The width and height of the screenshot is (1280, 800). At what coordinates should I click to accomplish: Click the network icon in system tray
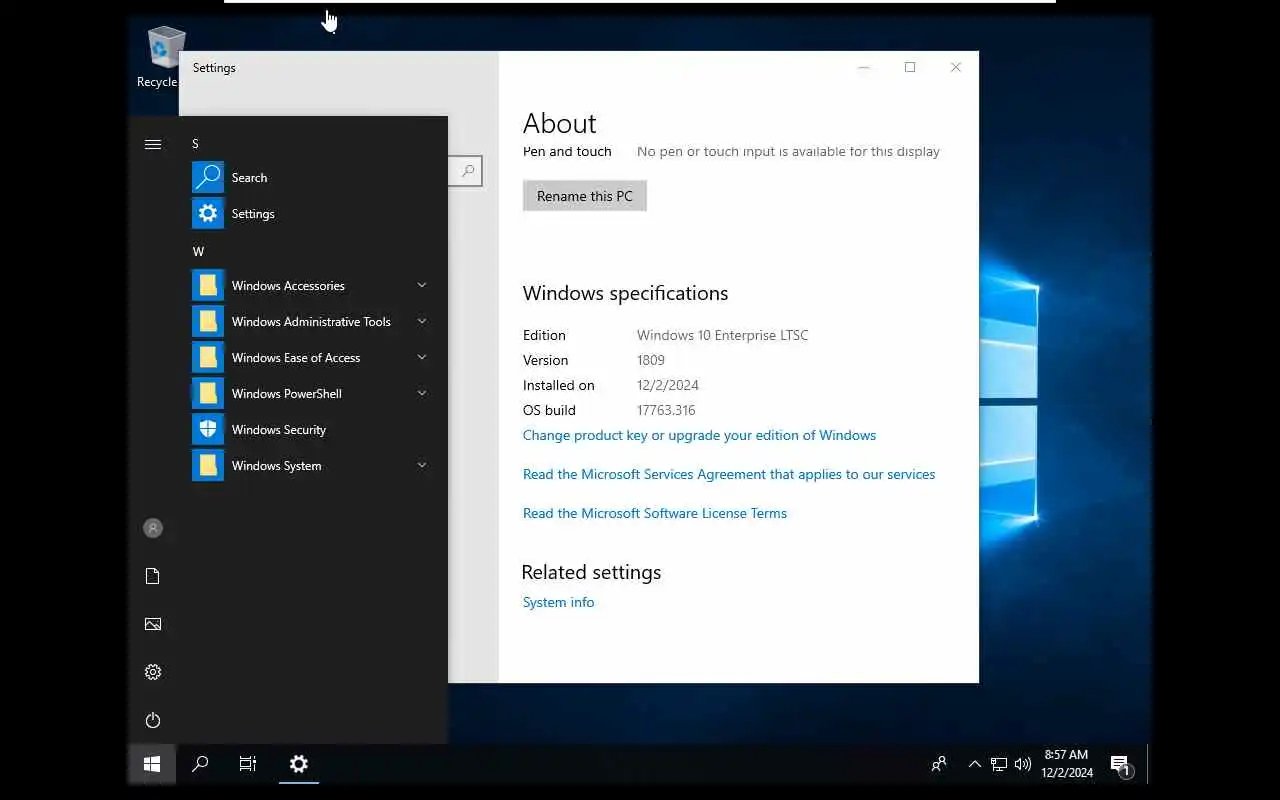coord(999,764)
